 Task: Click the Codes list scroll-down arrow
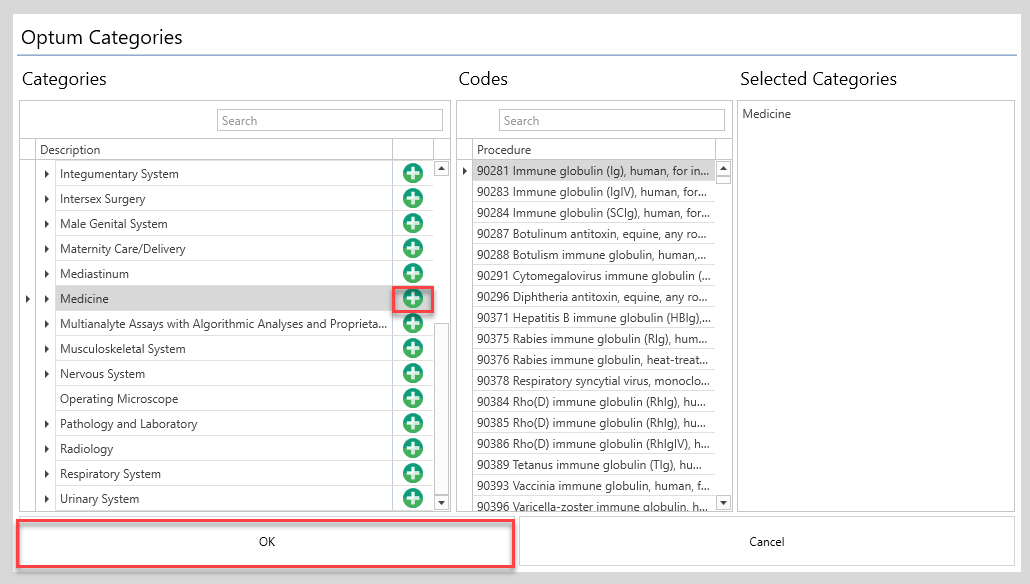point(723,503)
